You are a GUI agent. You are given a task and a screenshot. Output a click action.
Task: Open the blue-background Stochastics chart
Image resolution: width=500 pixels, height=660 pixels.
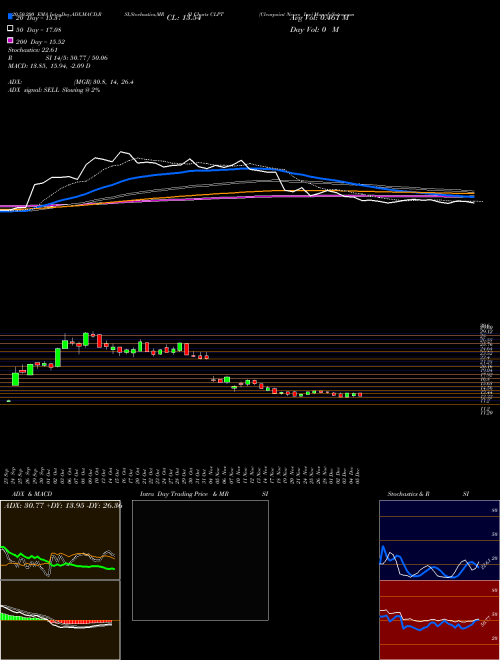(x=439, y=540)
